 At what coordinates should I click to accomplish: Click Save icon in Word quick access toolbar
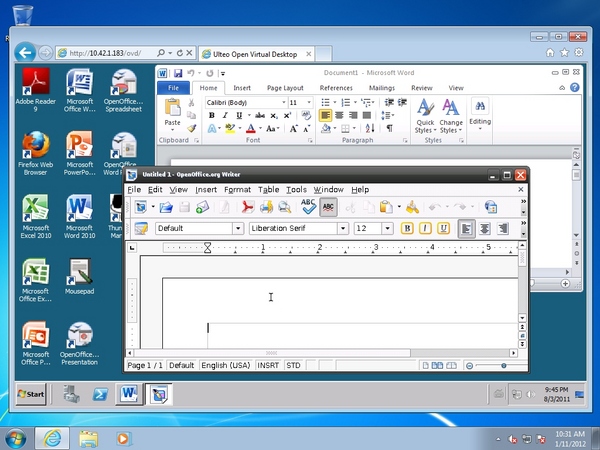[178, 73]
